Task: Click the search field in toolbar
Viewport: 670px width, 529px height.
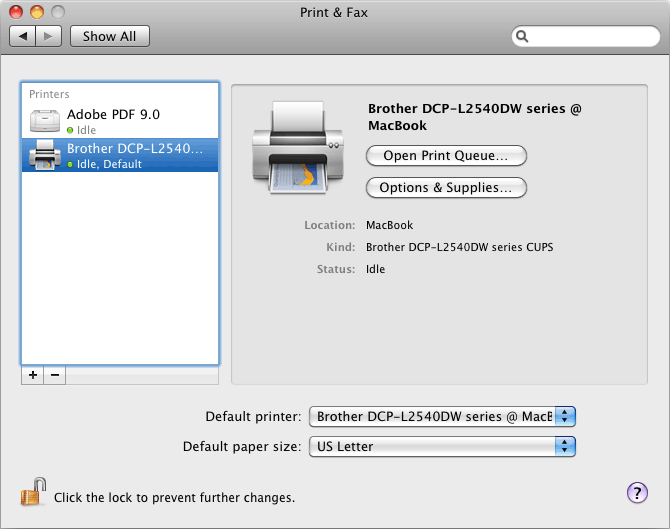Action: (586, 36)
